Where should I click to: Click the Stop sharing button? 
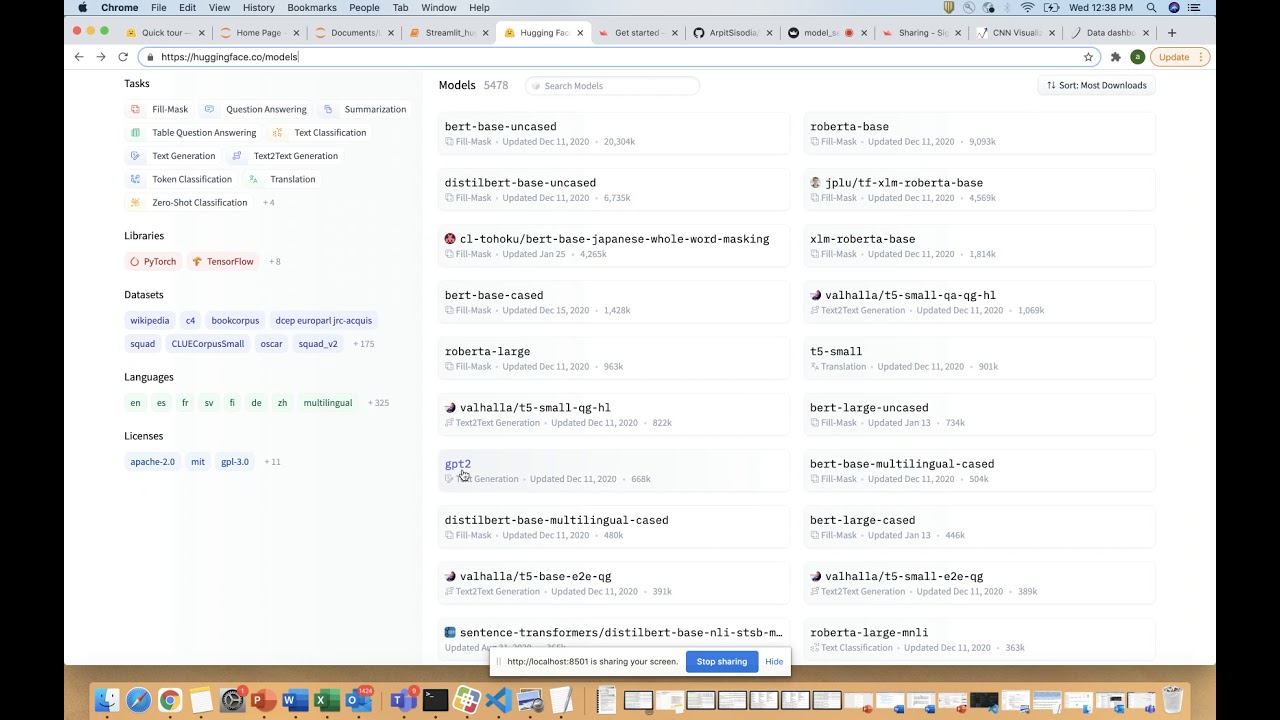(x=722, y=661)
